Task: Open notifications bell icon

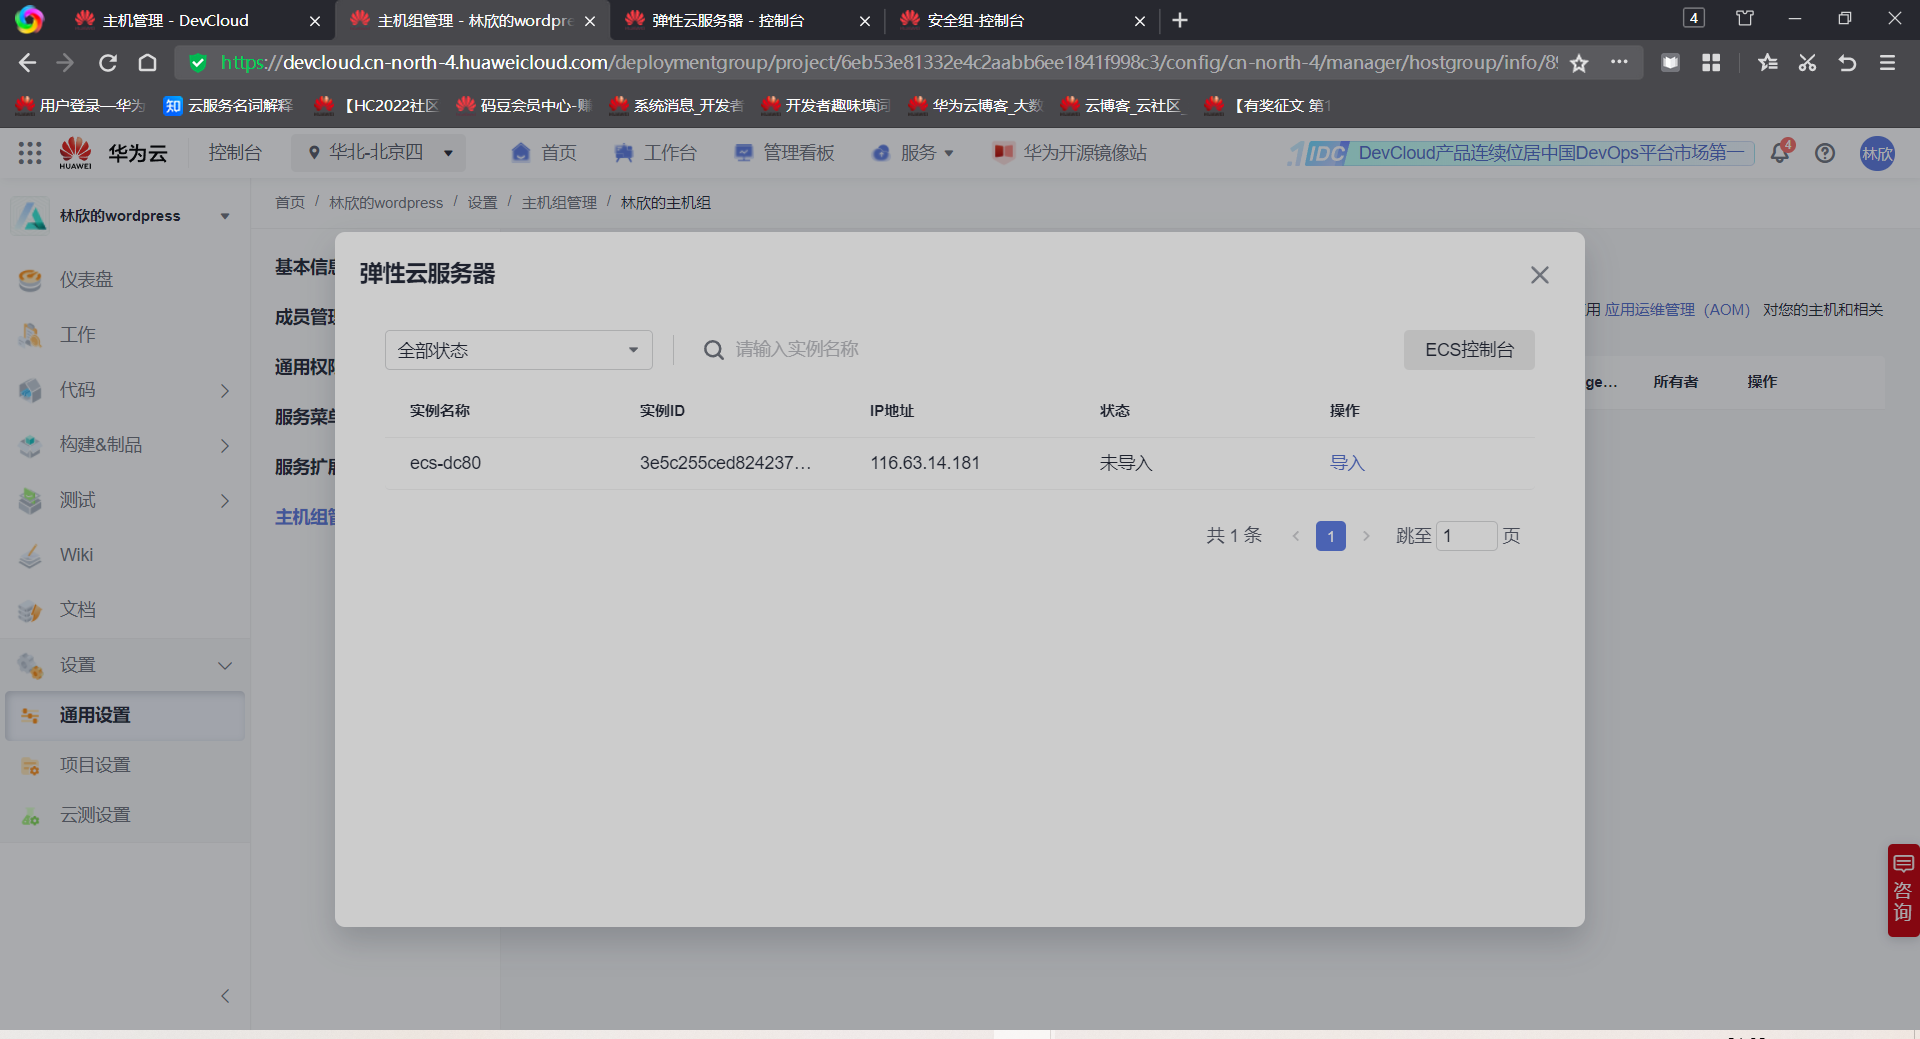Action: point(1780,153)
